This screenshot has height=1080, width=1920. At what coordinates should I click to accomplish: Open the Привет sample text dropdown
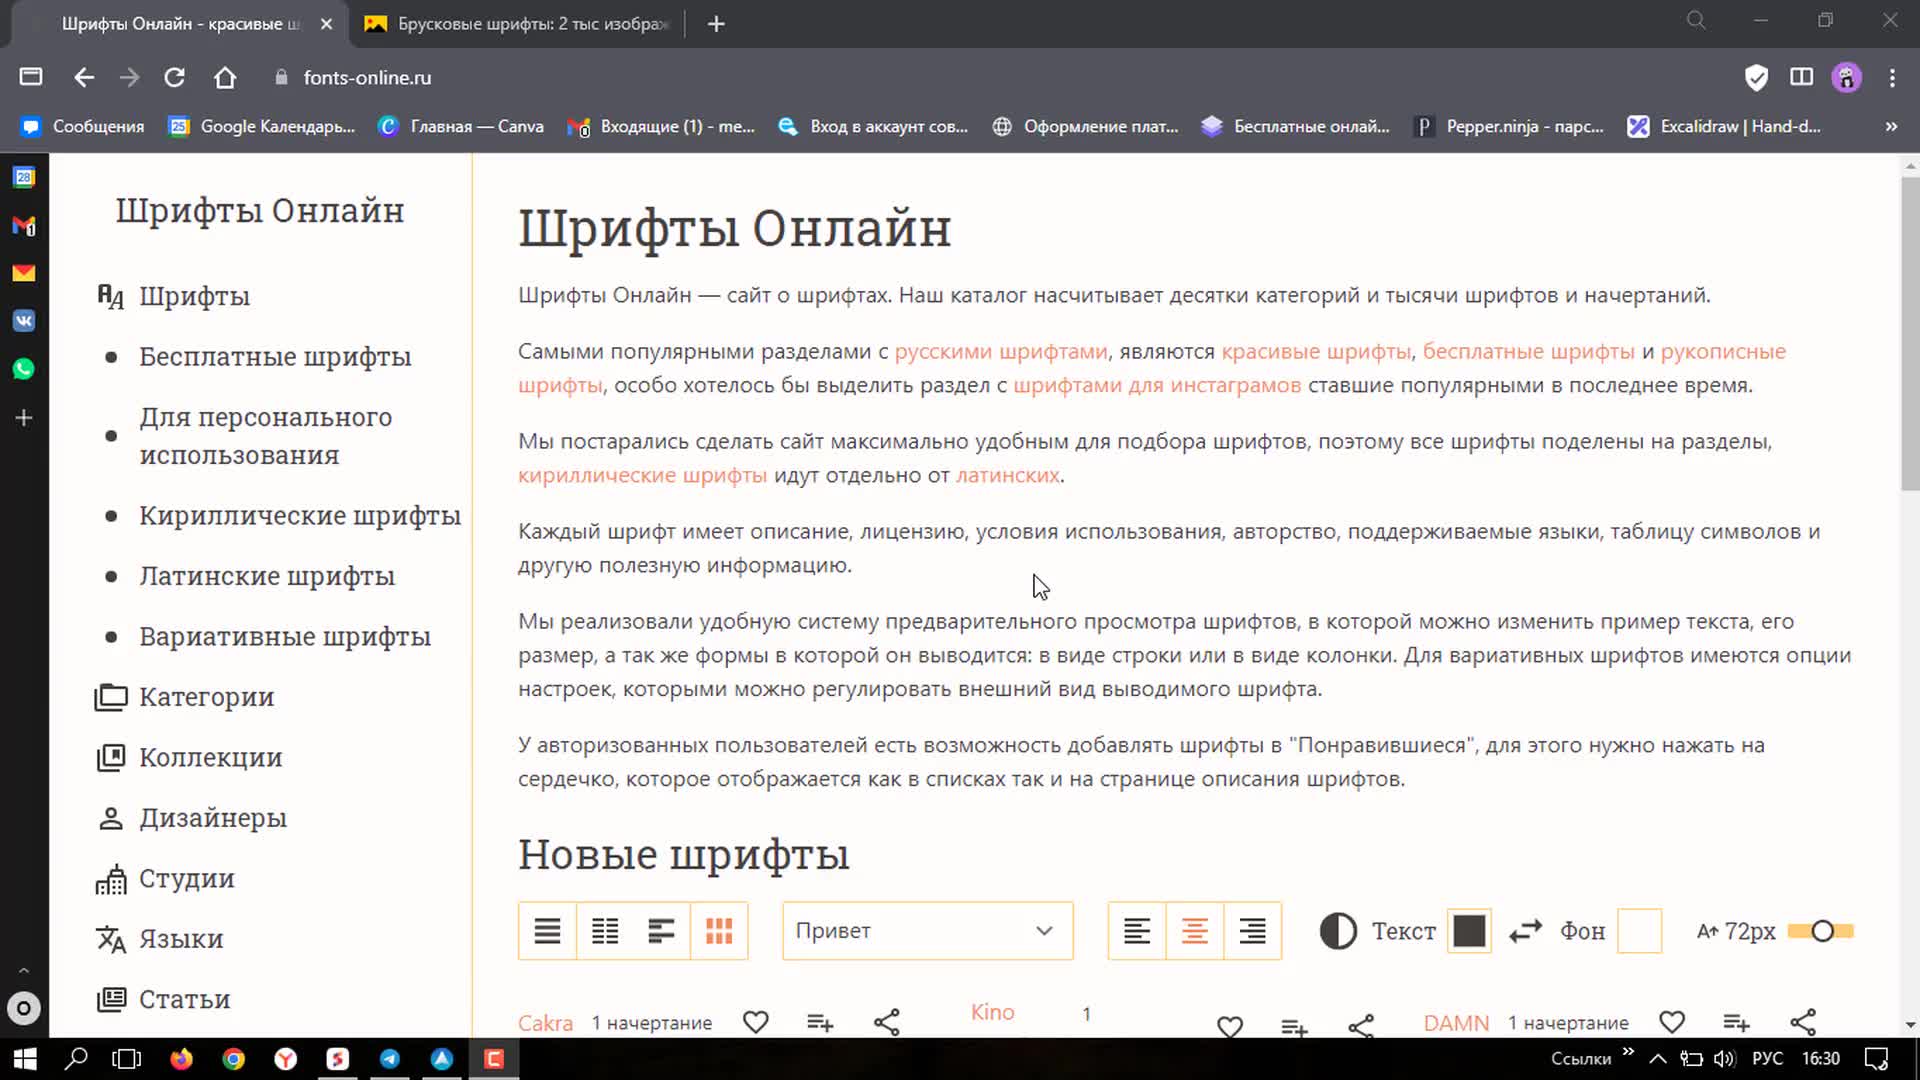[x=927, y=931]
